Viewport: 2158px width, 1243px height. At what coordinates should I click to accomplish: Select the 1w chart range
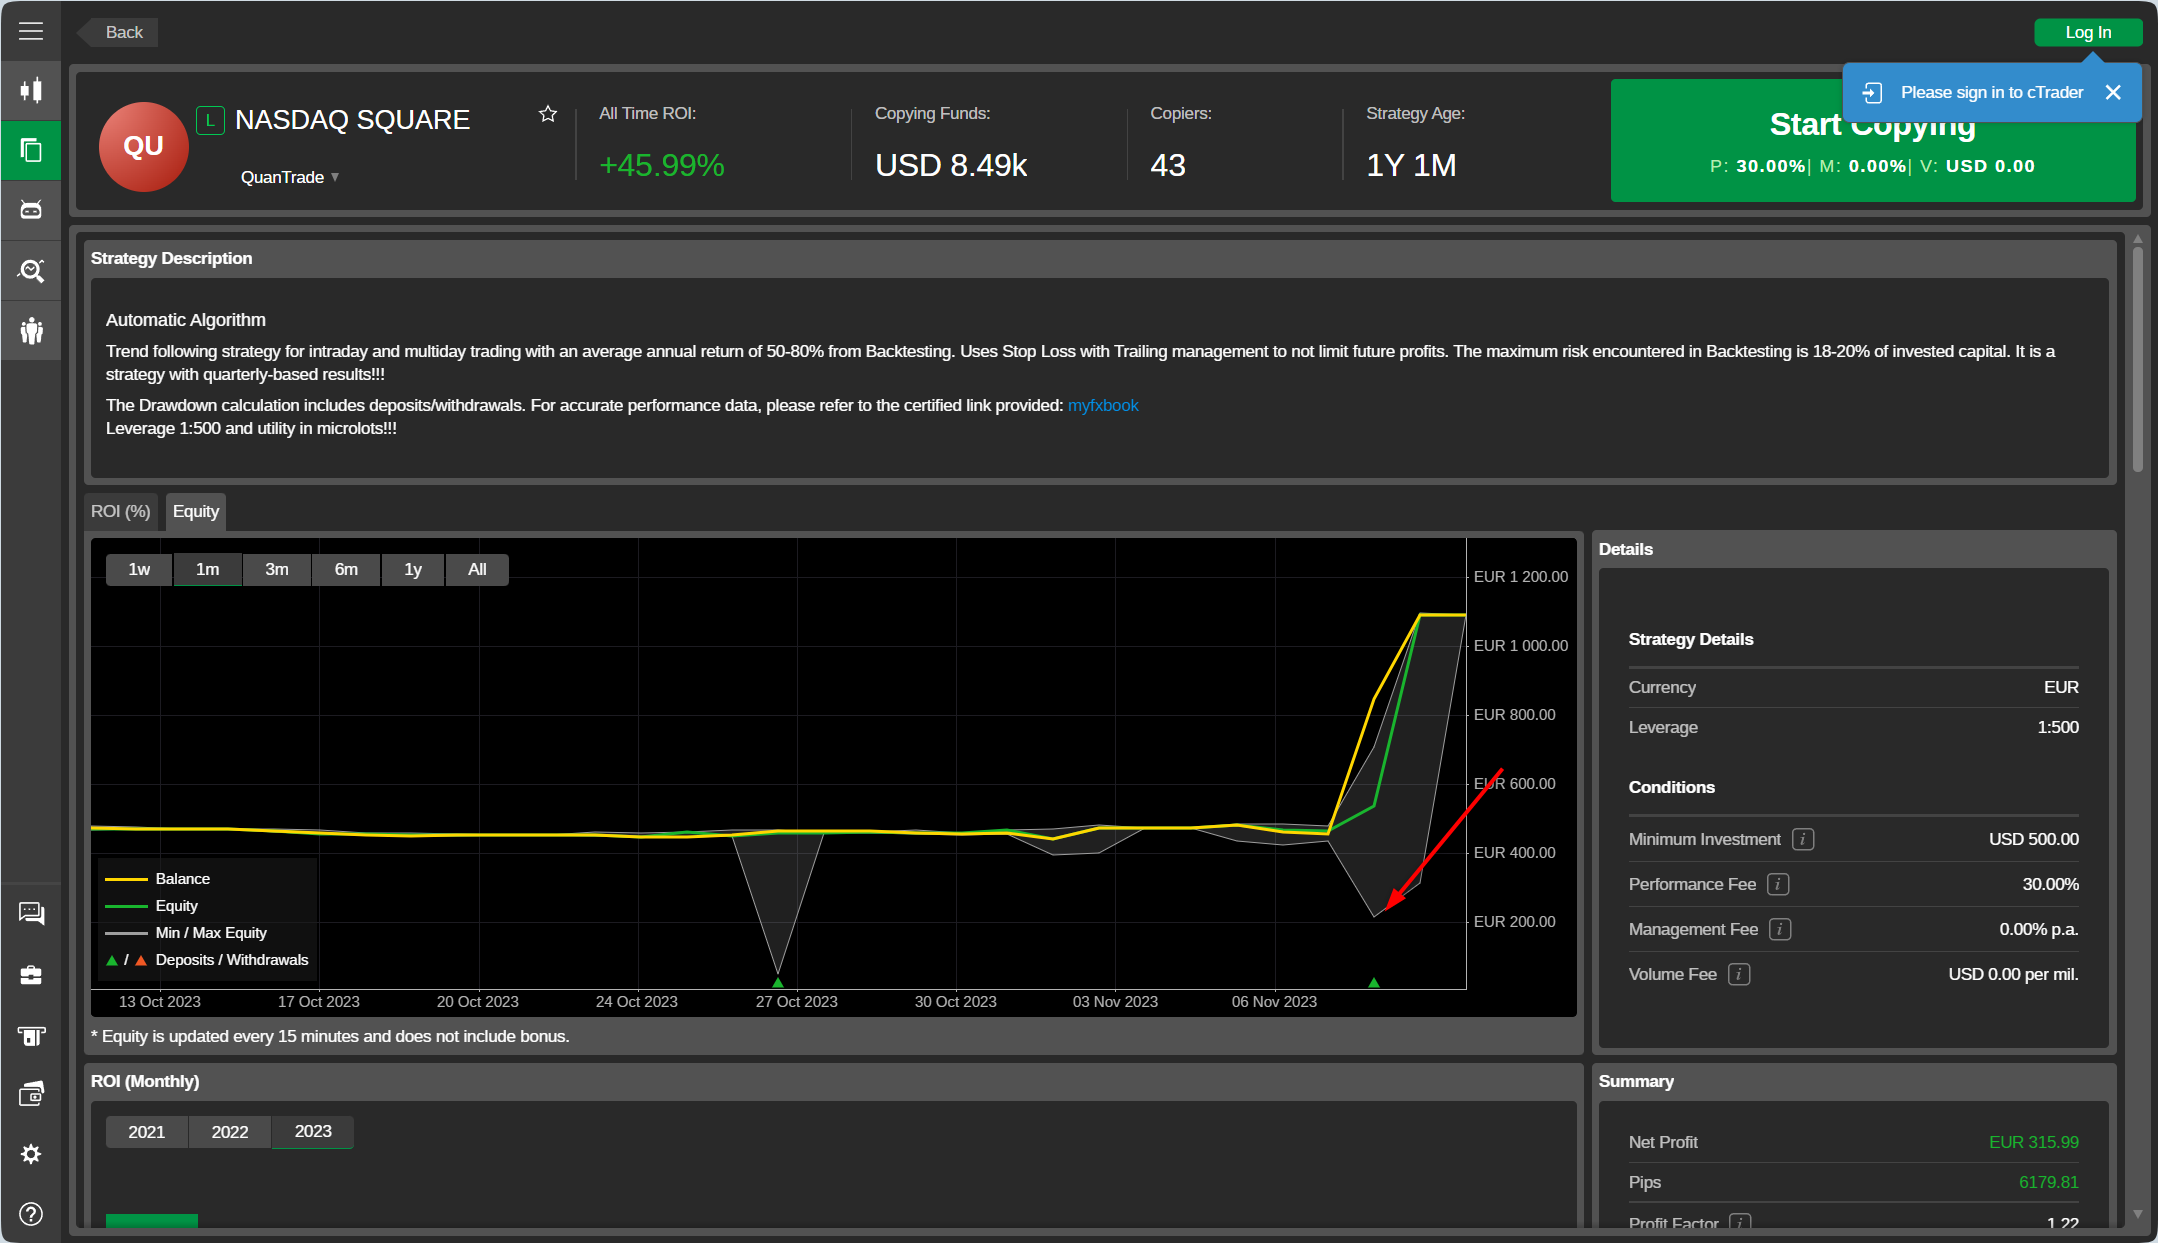coord(139,569)
